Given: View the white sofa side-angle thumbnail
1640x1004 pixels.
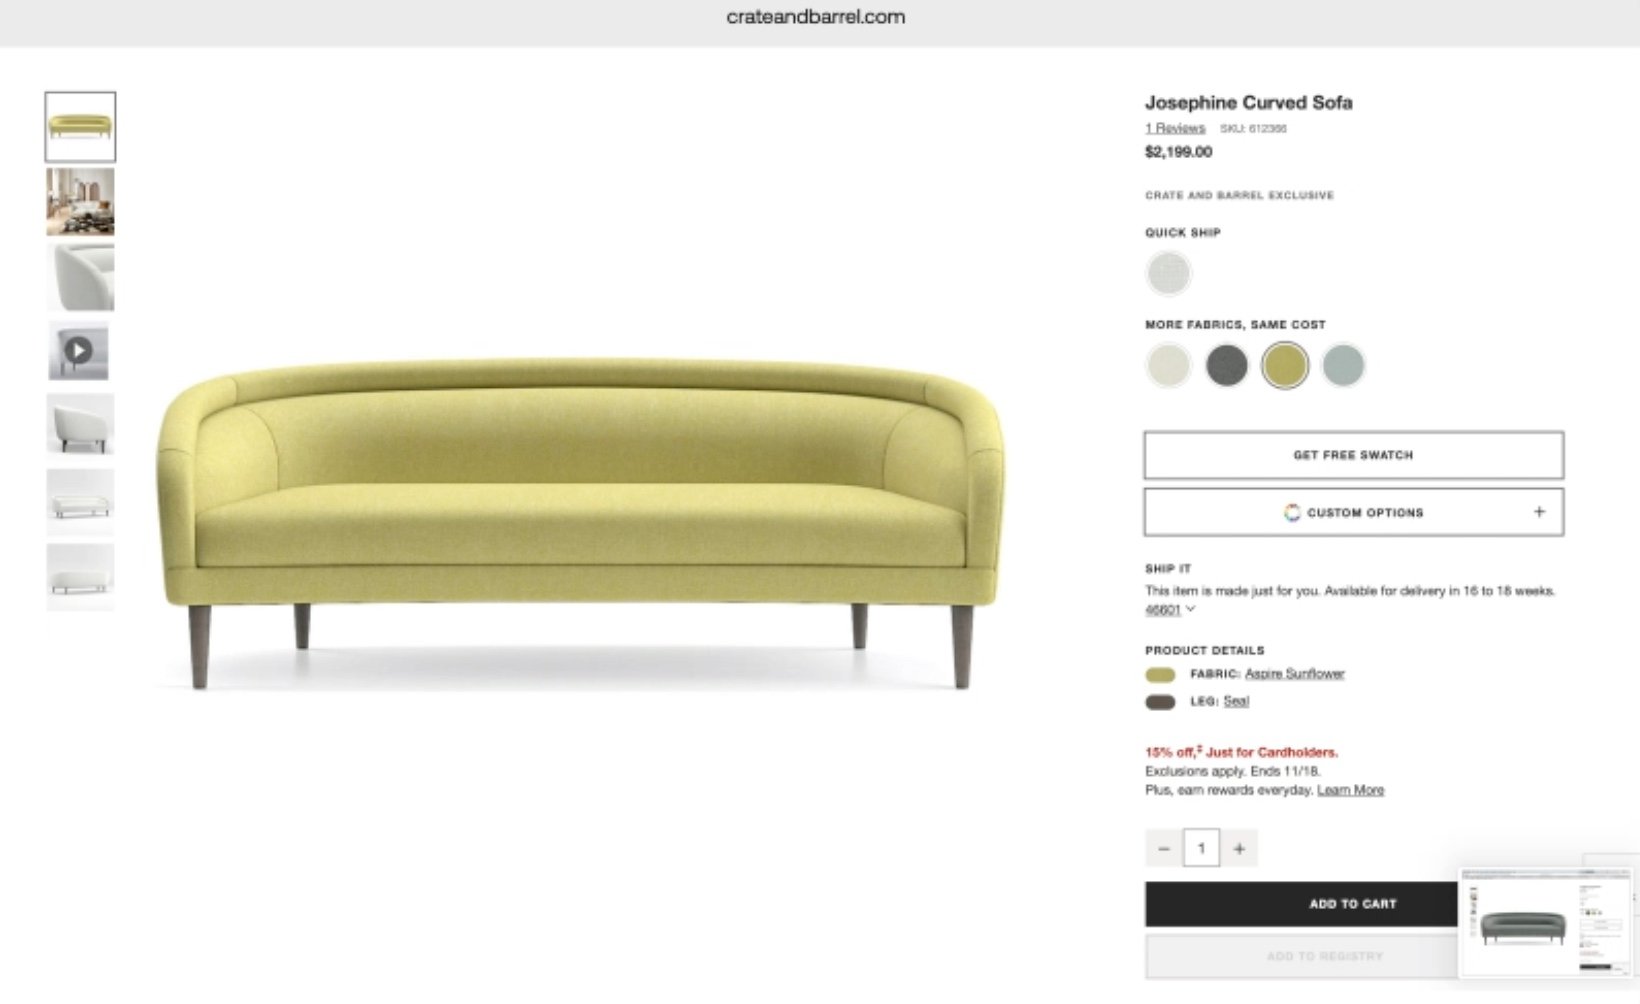Looking at the screenshot, I should (x=80, y=427).
